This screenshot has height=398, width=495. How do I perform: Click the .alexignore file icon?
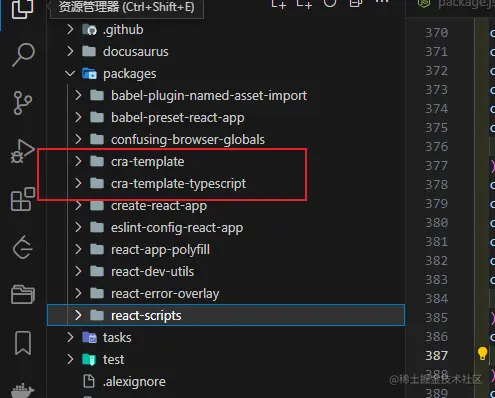point(89,381)
